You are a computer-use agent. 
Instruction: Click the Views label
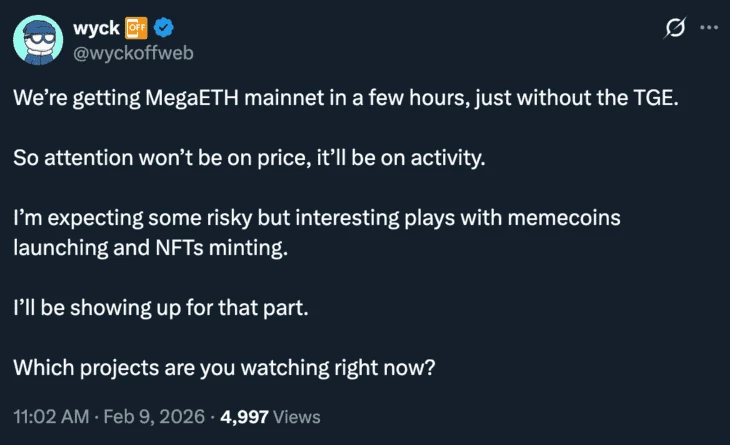point(297,415)
